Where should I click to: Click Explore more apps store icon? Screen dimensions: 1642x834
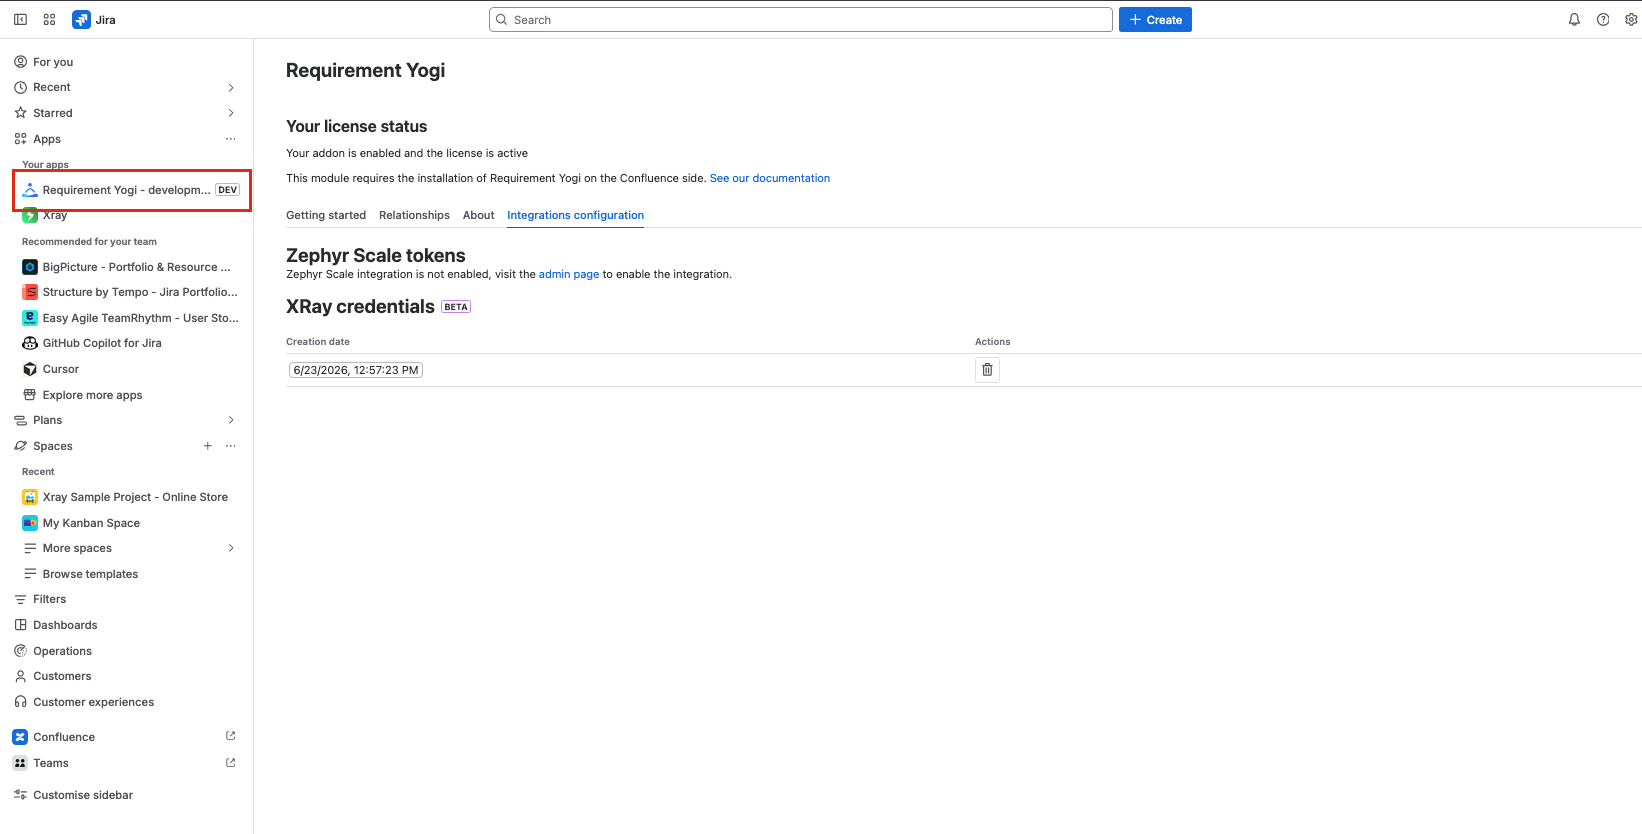point(30,395)
